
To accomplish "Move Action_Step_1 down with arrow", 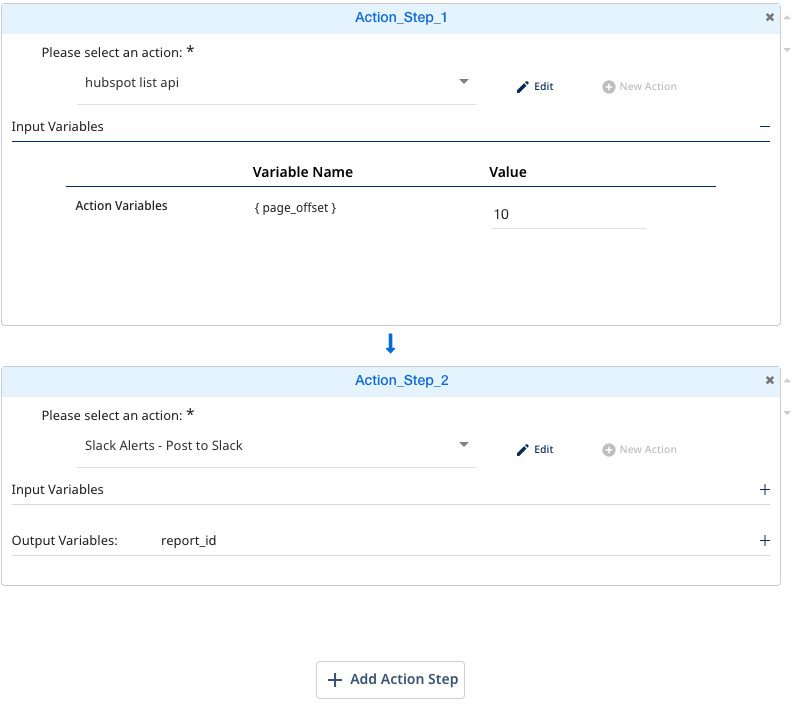I will click(x=787, y=50).
